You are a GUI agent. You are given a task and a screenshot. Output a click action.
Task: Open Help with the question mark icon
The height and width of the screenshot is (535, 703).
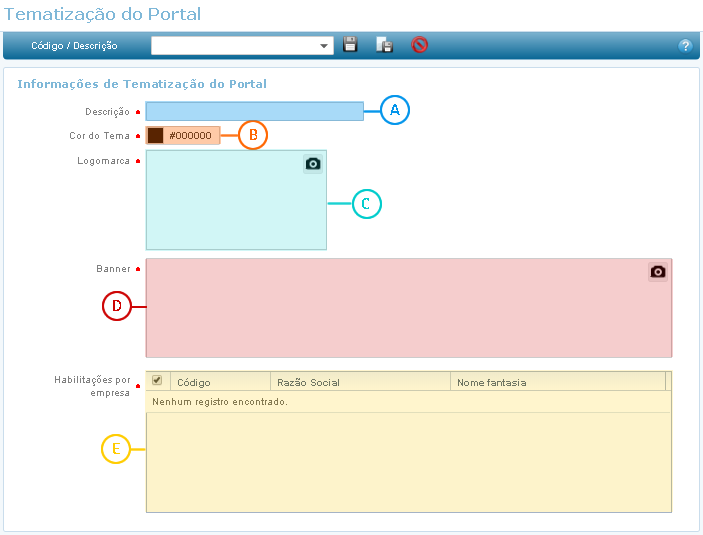(685, 46)
